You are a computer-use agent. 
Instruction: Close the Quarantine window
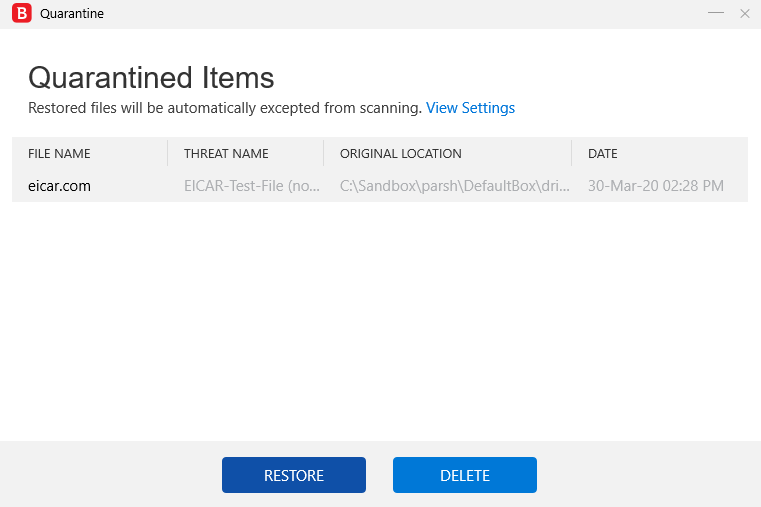click(x=744, y=13)
